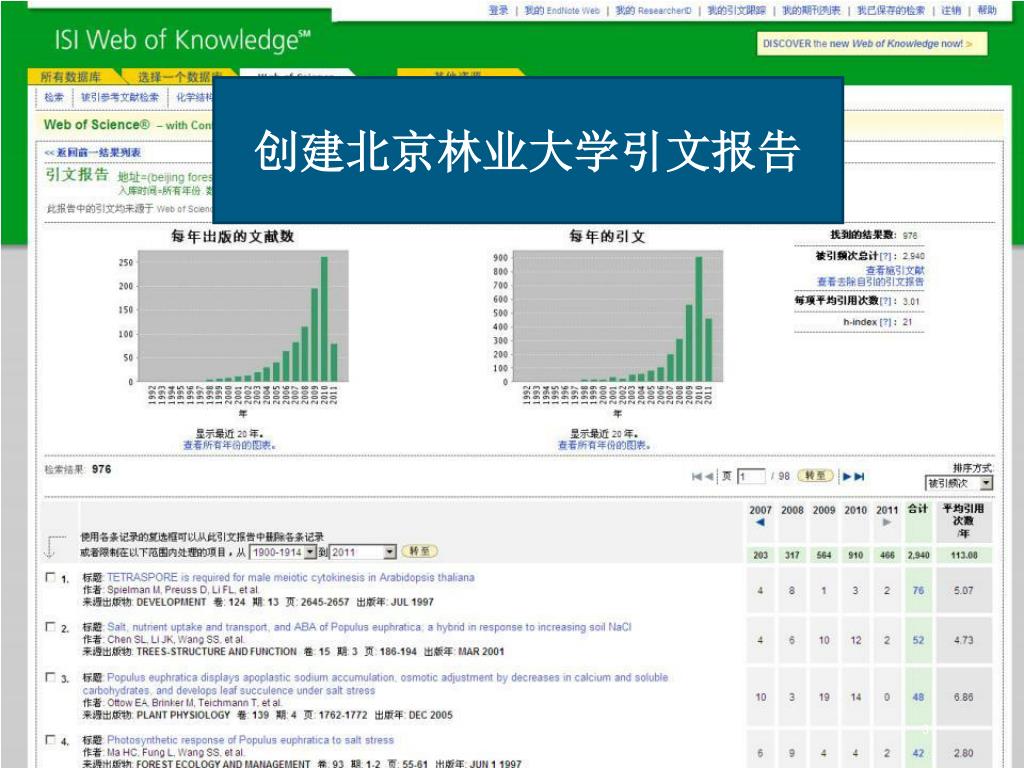
Task: Click total citations 42 for record 4
Action: [918, 753]
